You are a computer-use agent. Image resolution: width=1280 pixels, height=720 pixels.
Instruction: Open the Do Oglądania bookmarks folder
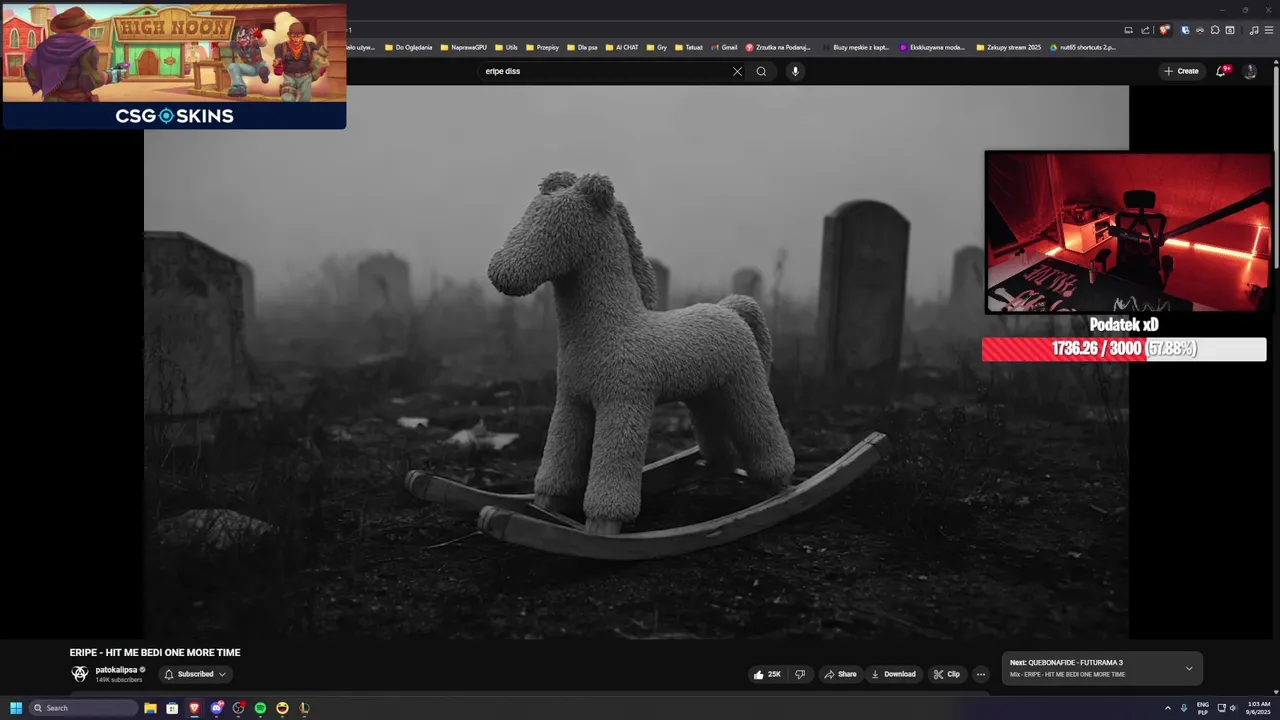point(409,47)
